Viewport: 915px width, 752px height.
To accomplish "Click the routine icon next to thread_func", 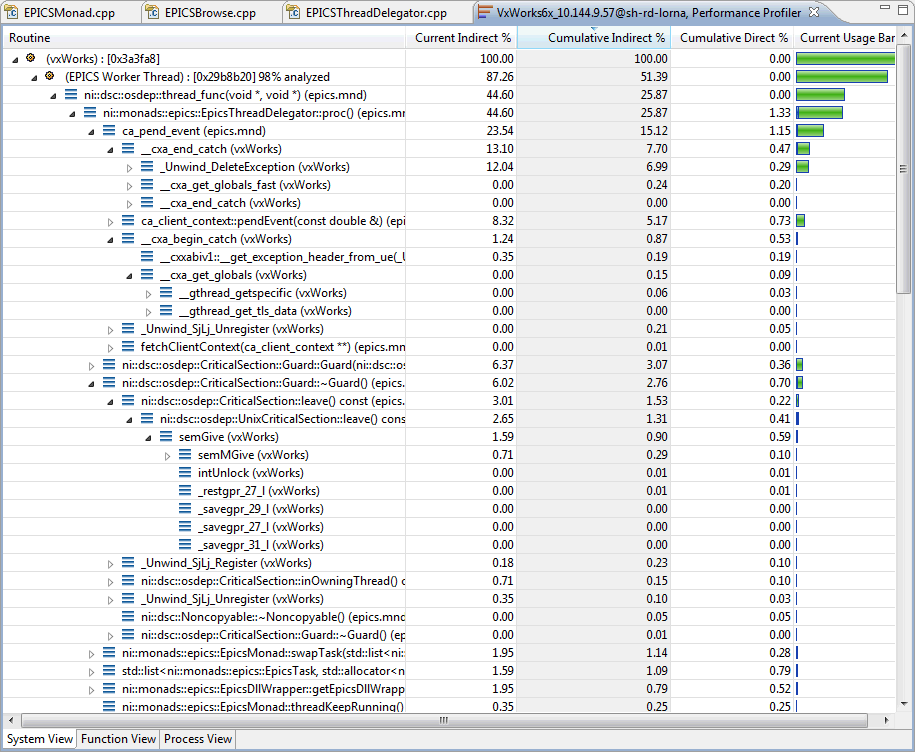I will 71,95.
